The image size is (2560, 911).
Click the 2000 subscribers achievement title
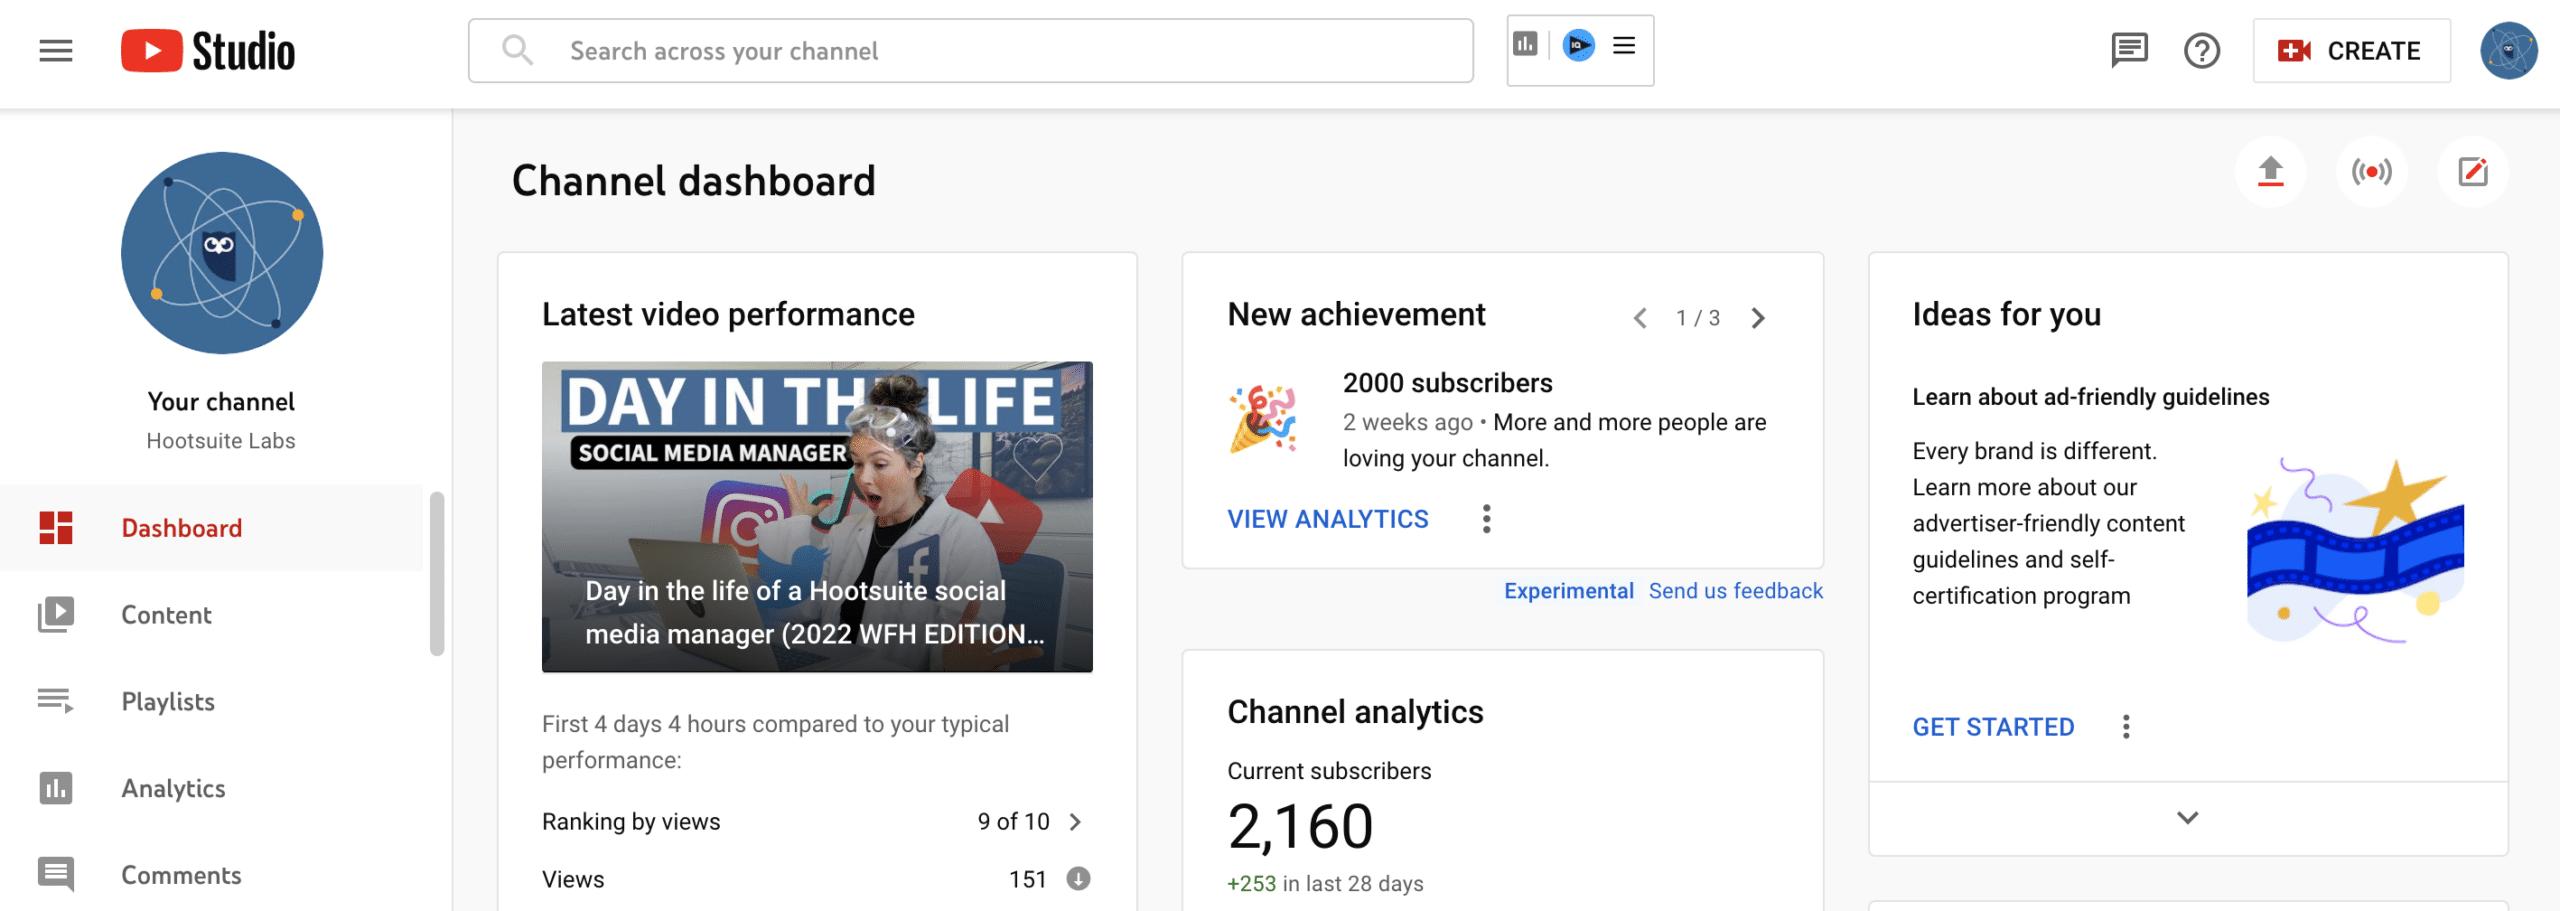(x=1447, y=383)
